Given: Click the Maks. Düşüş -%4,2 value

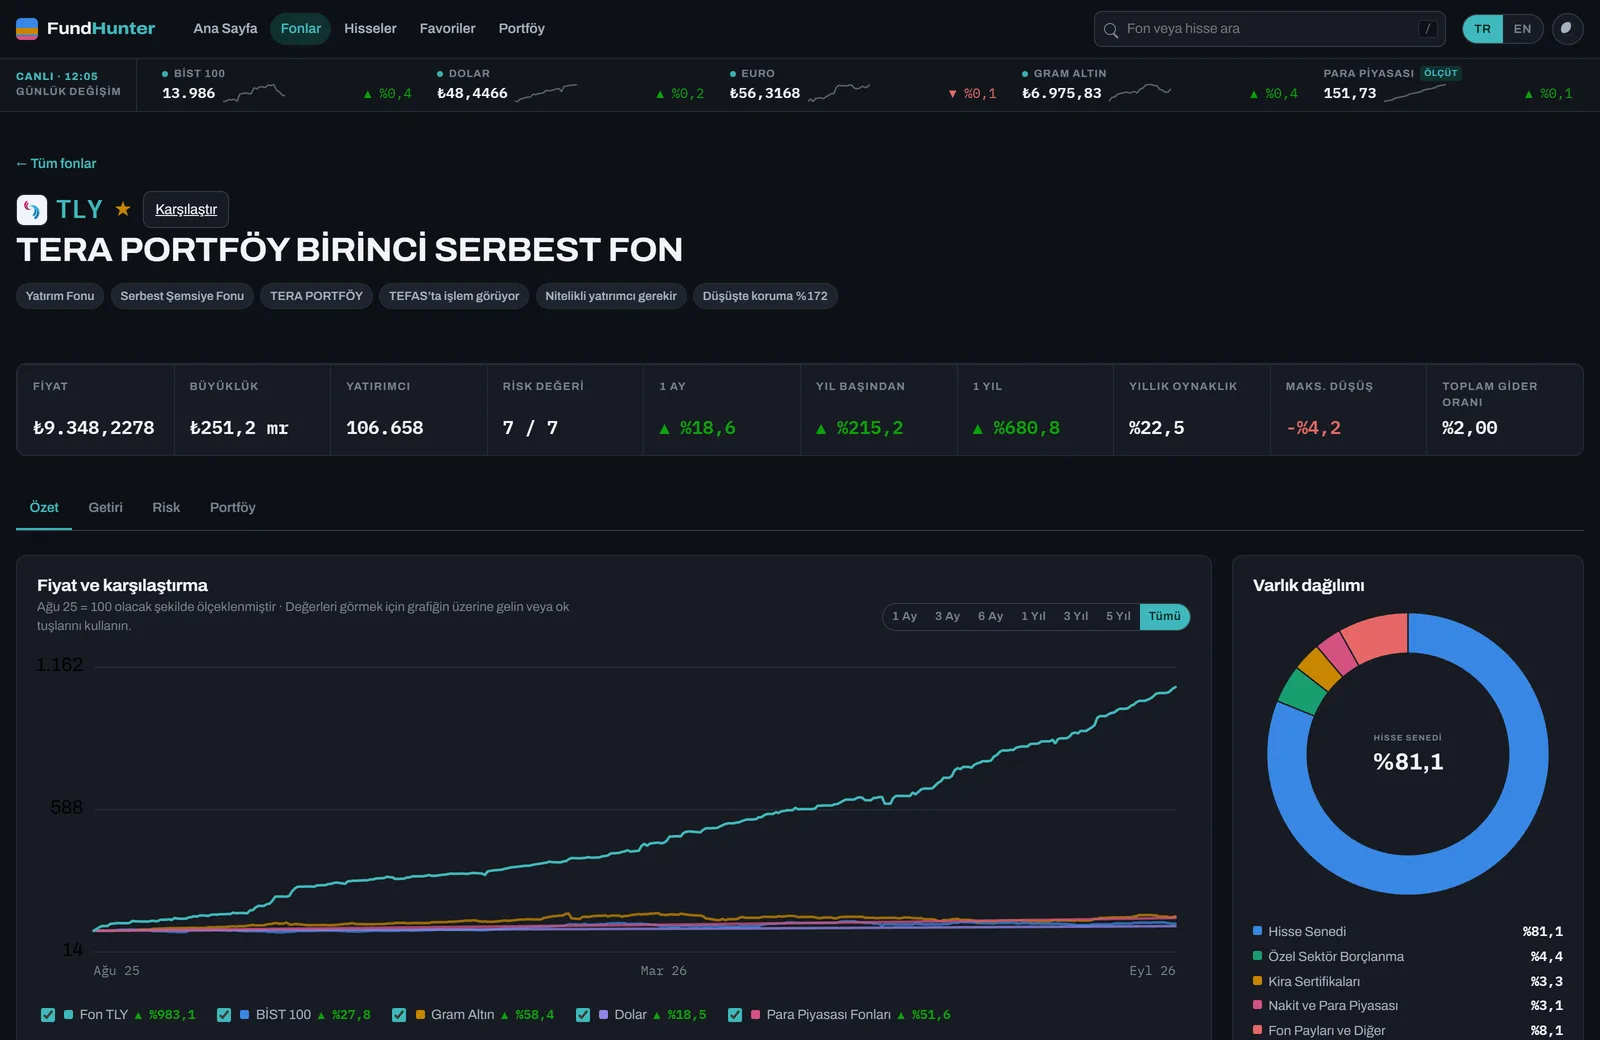Looking at the screenshot, I should coord(1313,428).
